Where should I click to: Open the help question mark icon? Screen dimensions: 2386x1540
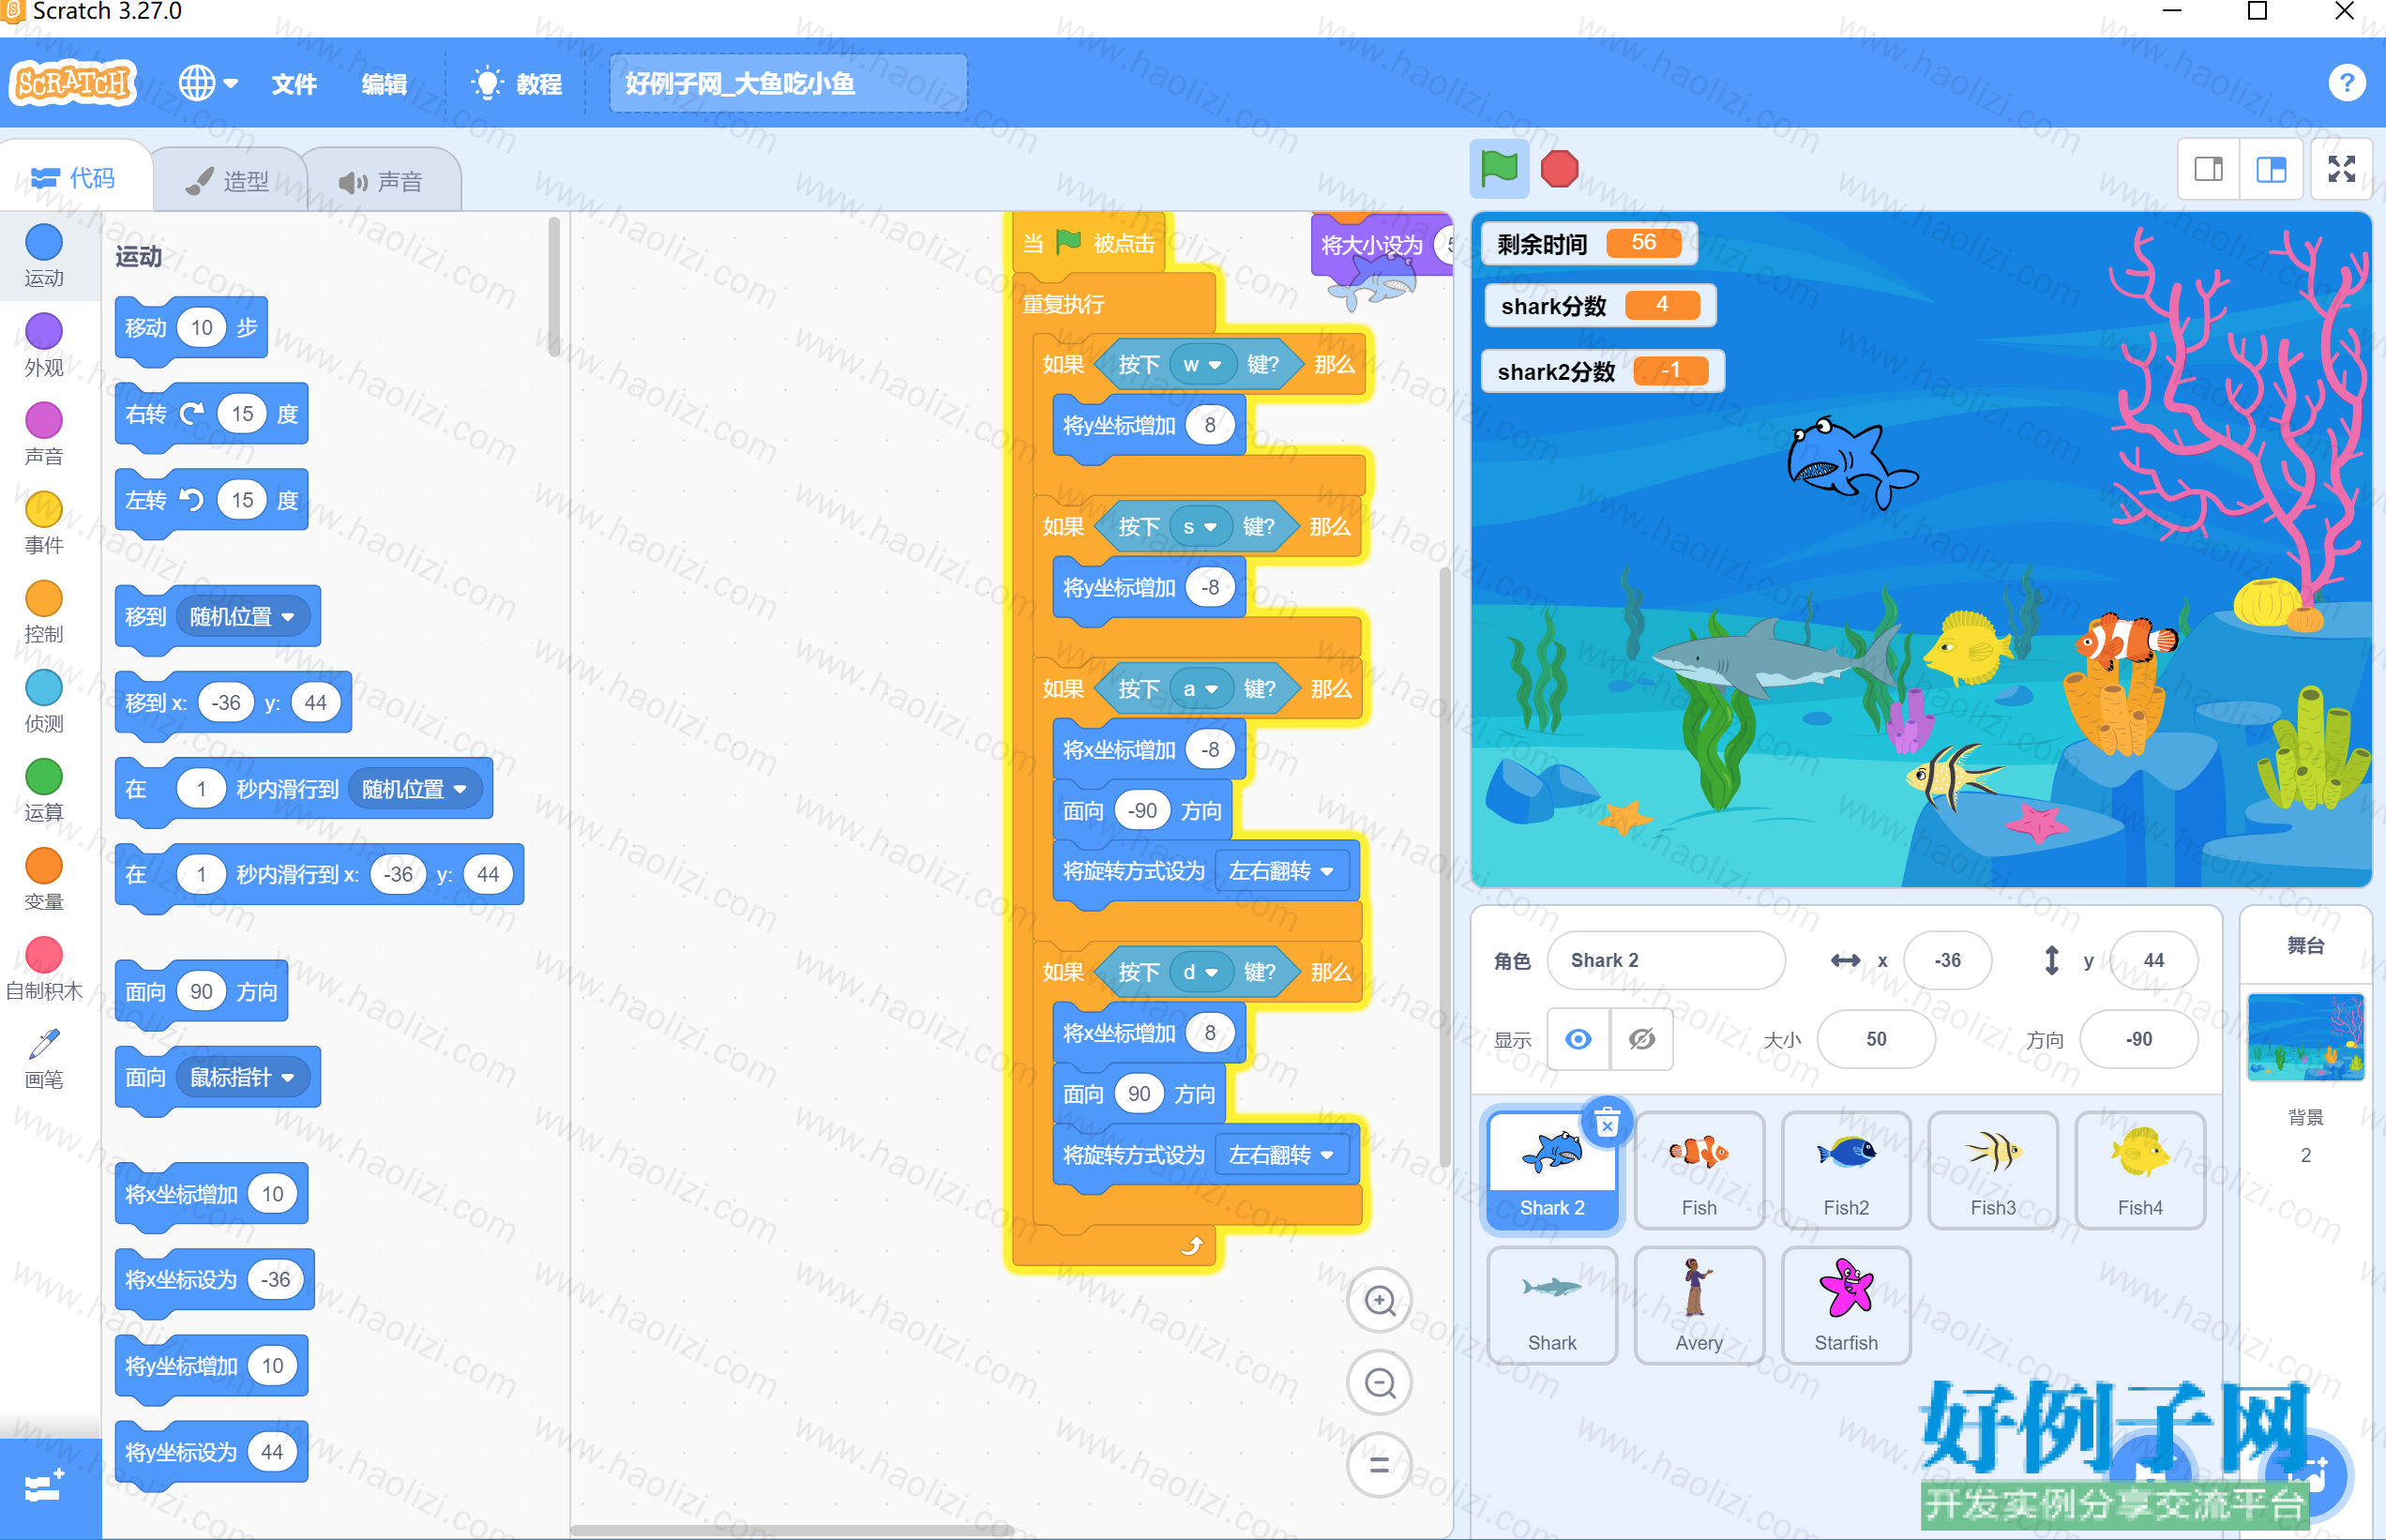pos(2346,83)
